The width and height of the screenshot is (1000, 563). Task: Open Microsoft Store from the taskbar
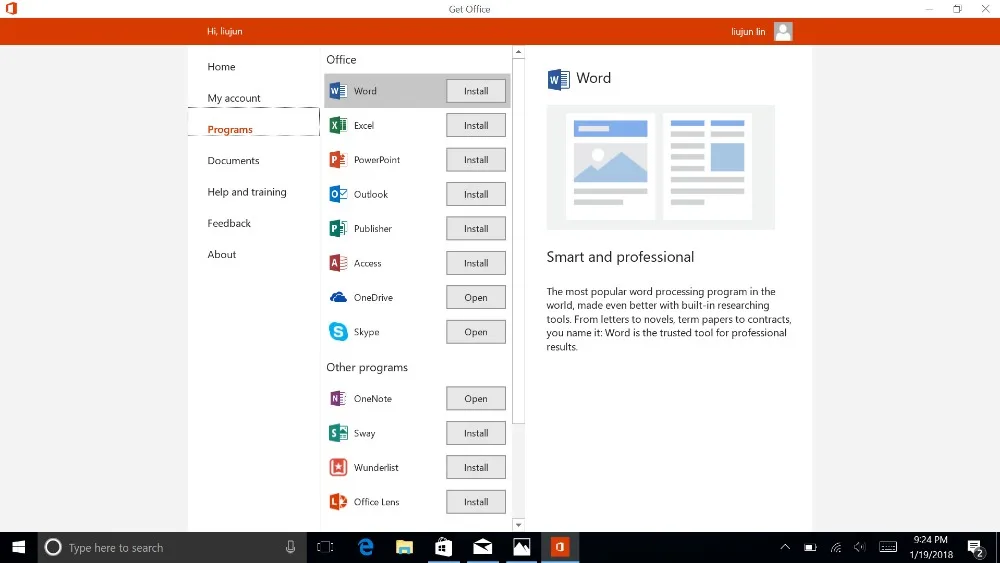[x=443, y=547]
